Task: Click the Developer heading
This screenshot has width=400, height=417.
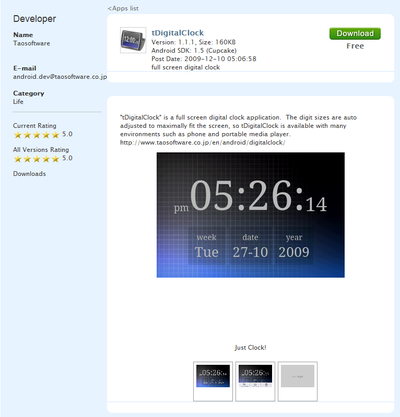Action: (35, 19)
